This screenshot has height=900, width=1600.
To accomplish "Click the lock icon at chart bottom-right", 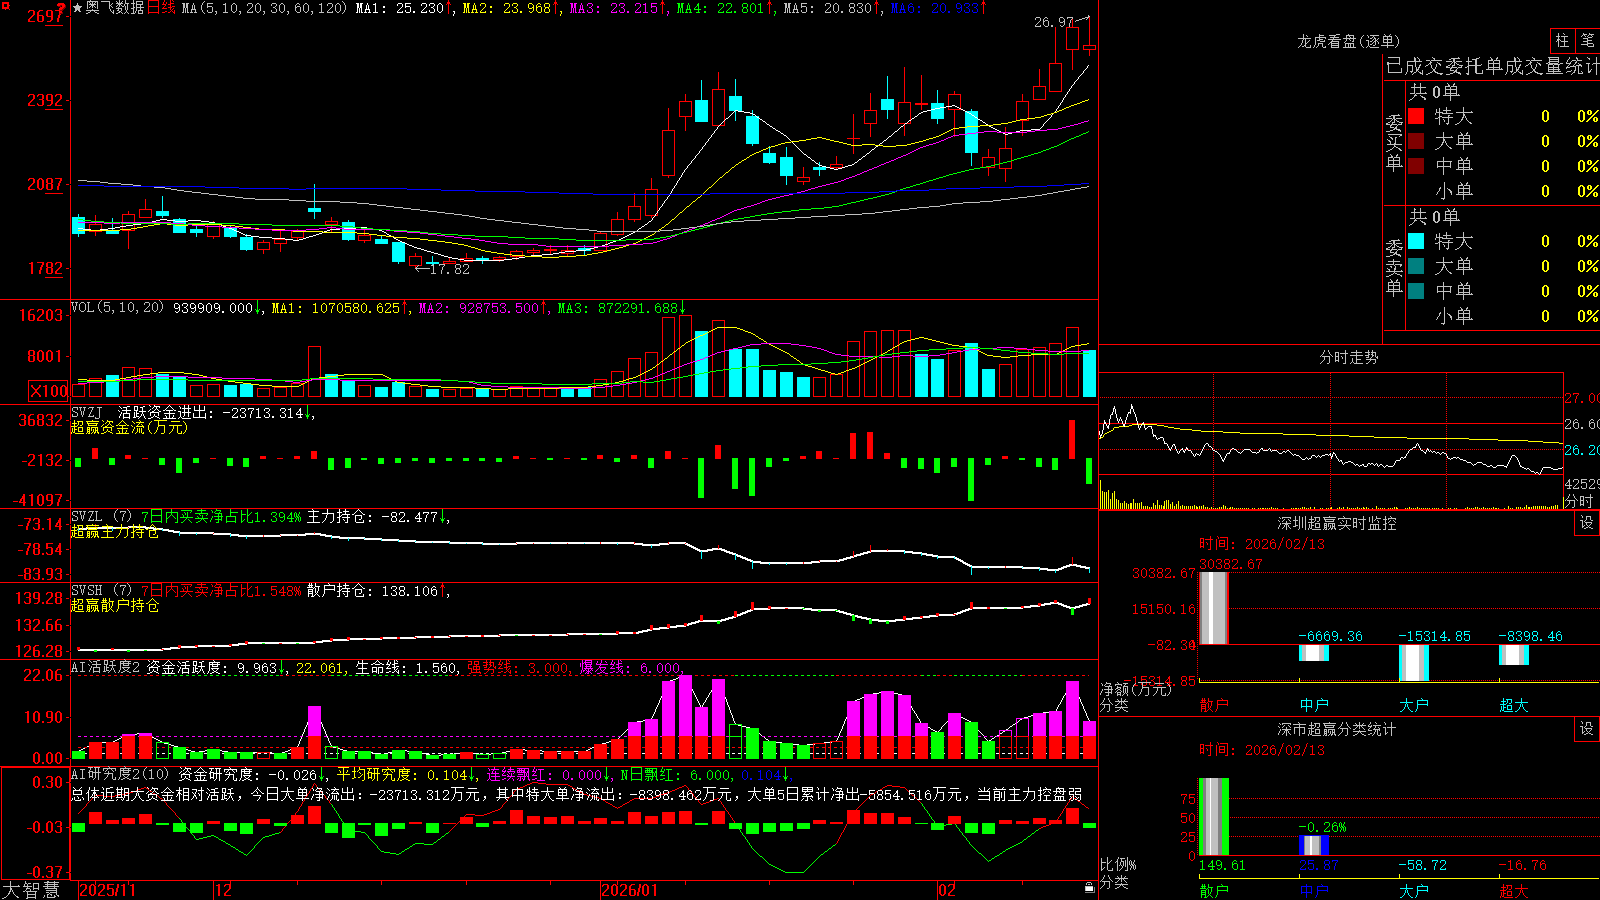I will 1089,889.
